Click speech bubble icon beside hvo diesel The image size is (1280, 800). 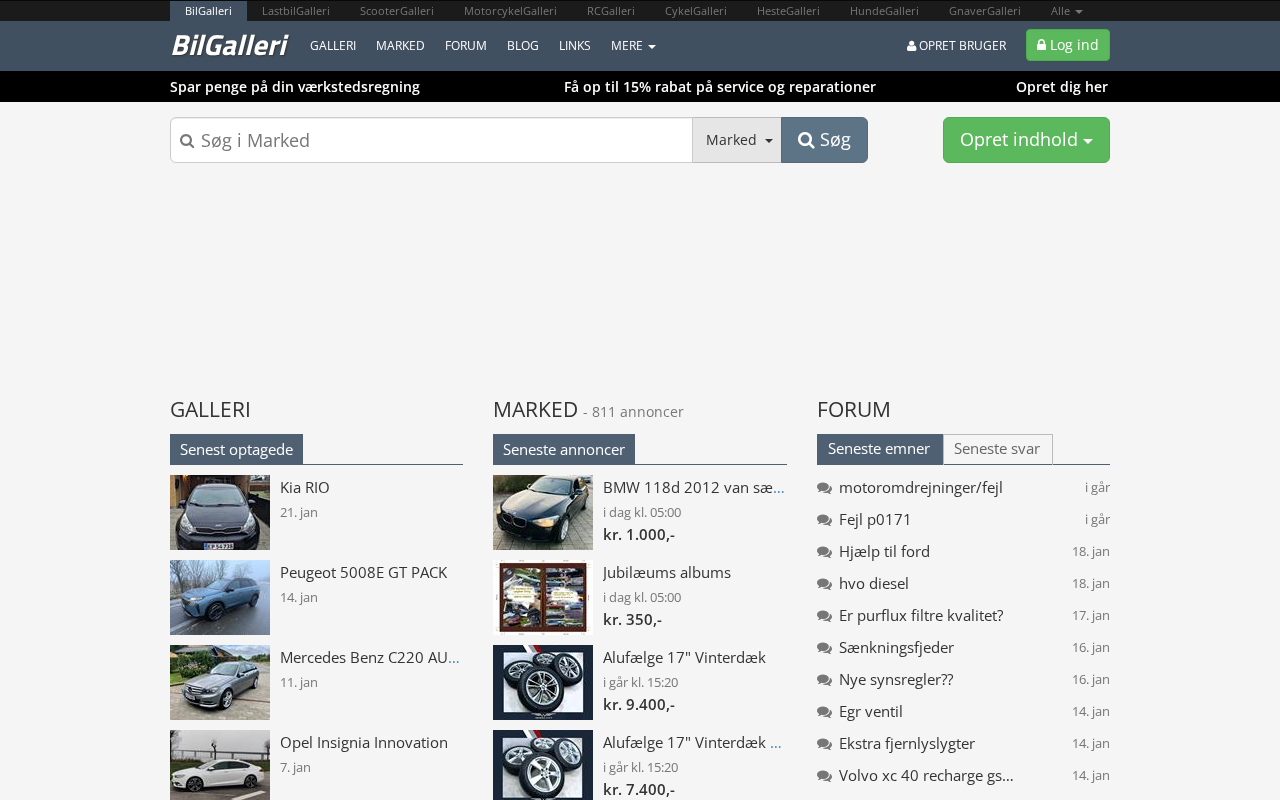click(x=825, y=584)
